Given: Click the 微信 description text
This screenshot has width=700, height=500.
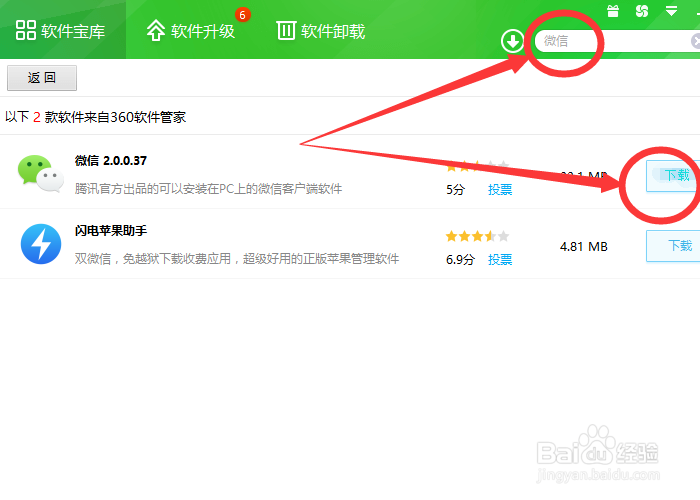Looking at the screenshot, I should point(208,189).
